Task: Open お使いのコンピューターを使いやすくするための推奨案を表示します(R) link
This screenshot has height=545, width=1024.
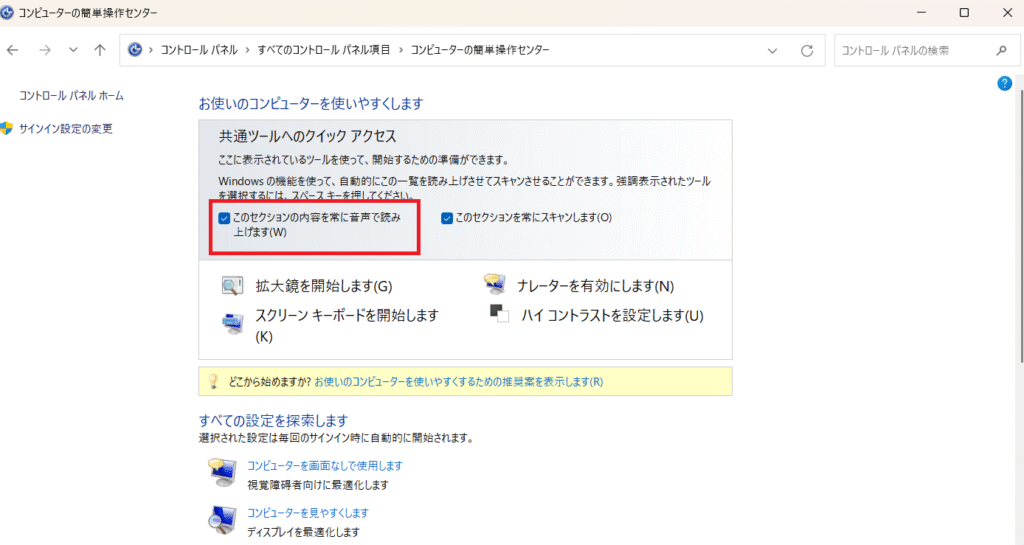Action: (458, 382)
